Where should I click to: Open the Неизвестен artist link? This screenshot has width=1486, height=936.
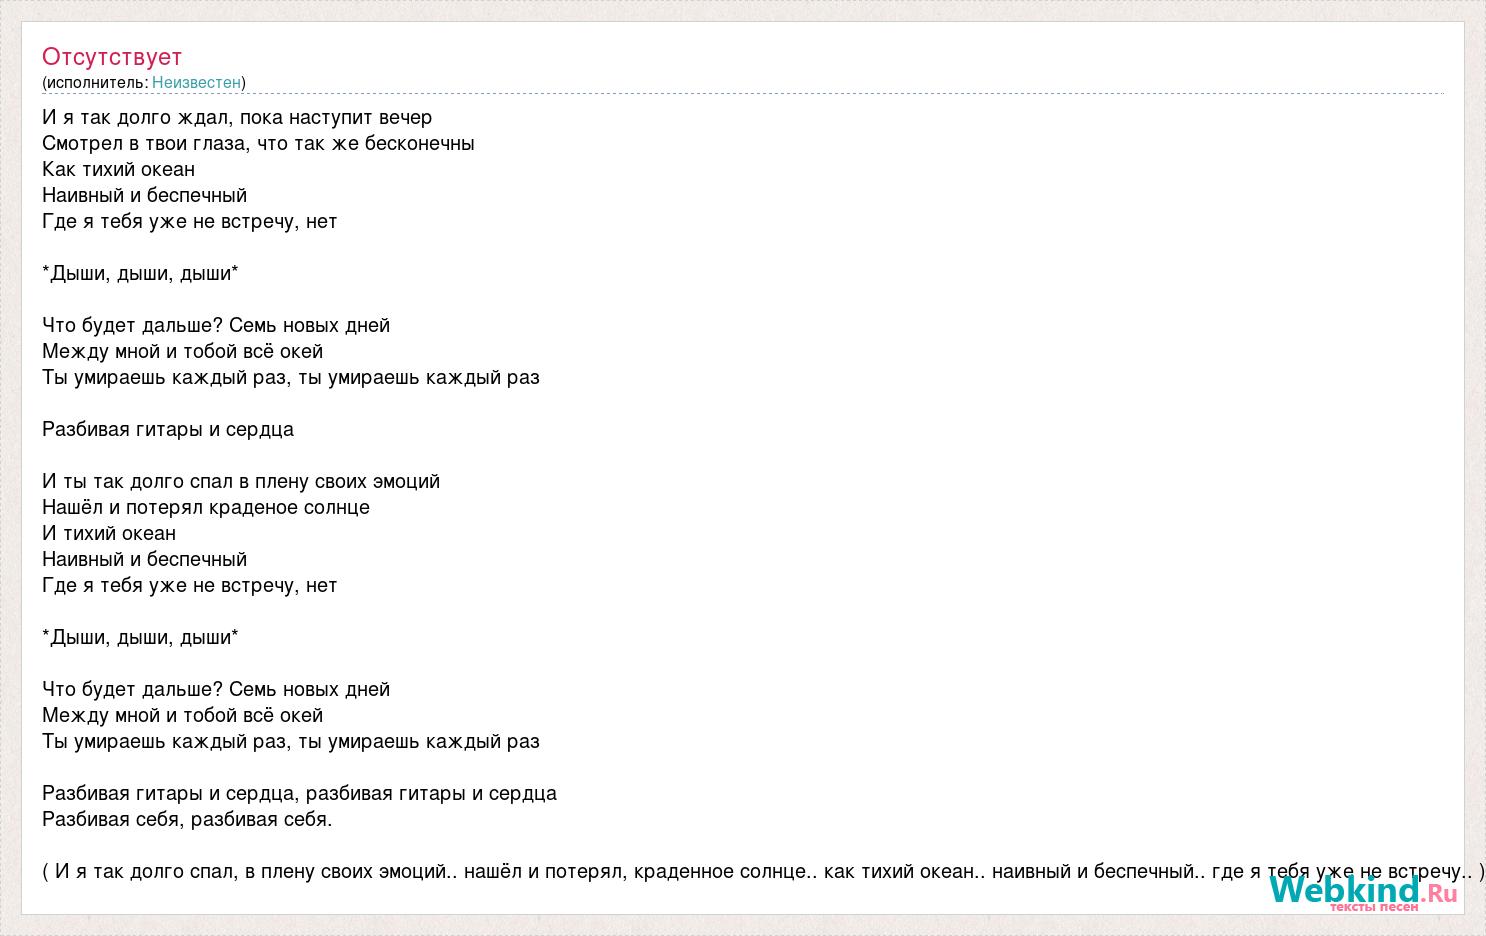pyautogui.click(x=196, y=82)
